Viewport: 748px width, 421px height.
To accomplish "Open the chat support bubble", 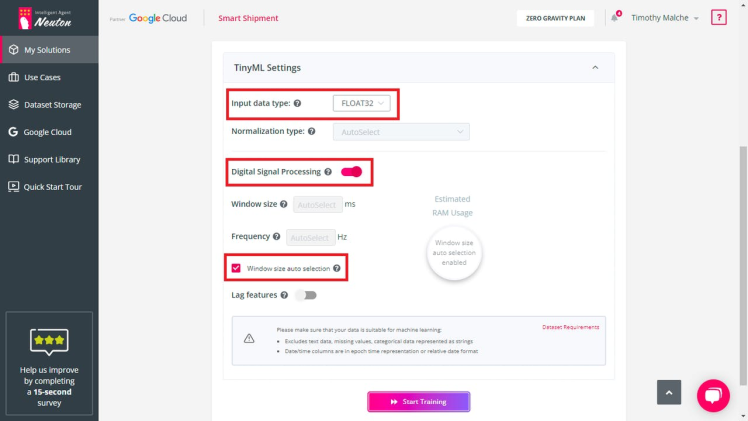I will 713,395.
